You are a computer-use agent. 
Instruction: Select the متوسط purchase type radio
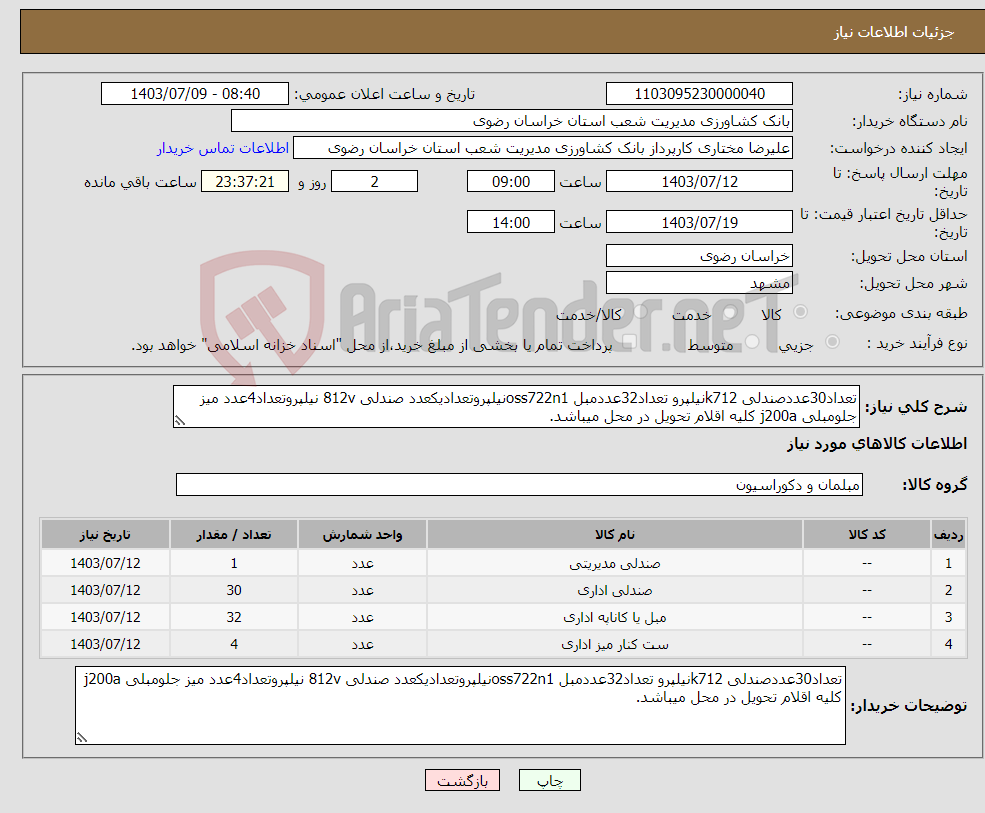click(x=752, y=341)
